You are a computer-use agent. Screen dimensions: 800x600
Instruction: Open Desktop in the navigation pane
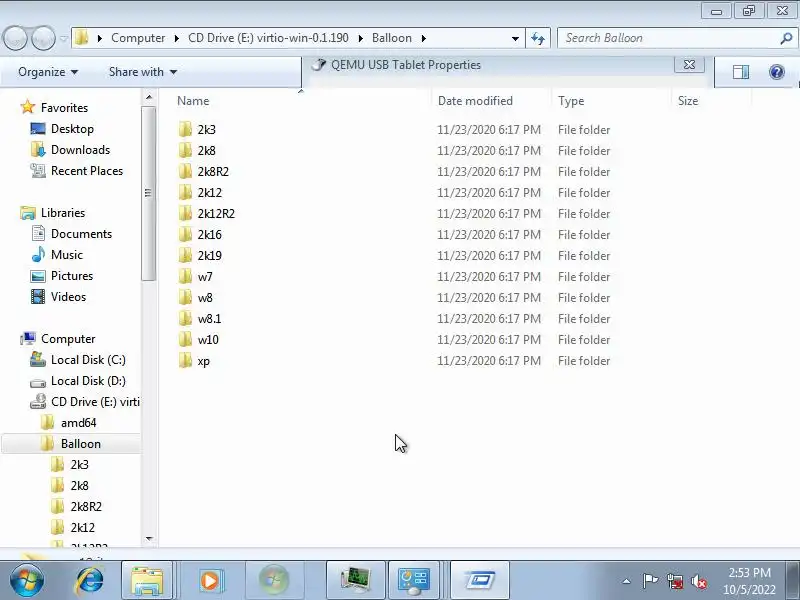click(x=62, y=129)
